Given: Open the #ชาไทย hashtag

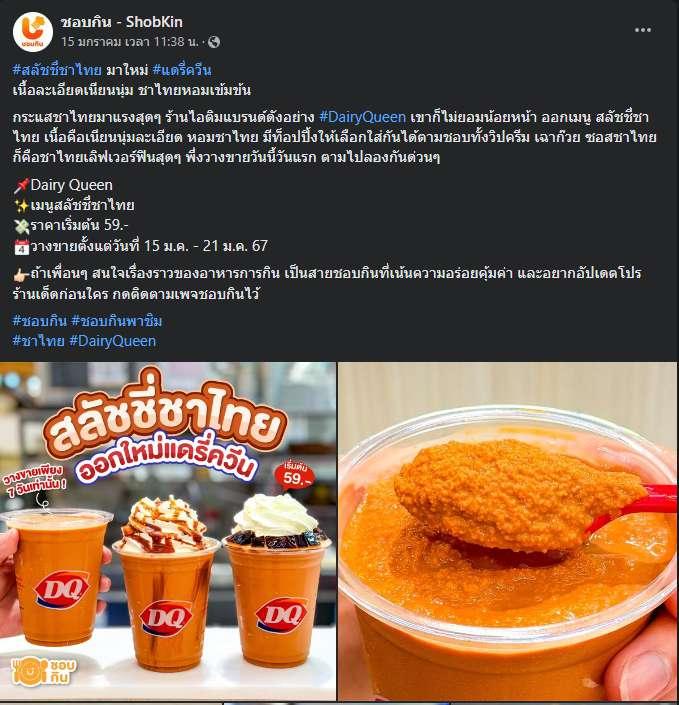Looking at the screenshot, I should [39, 341].
